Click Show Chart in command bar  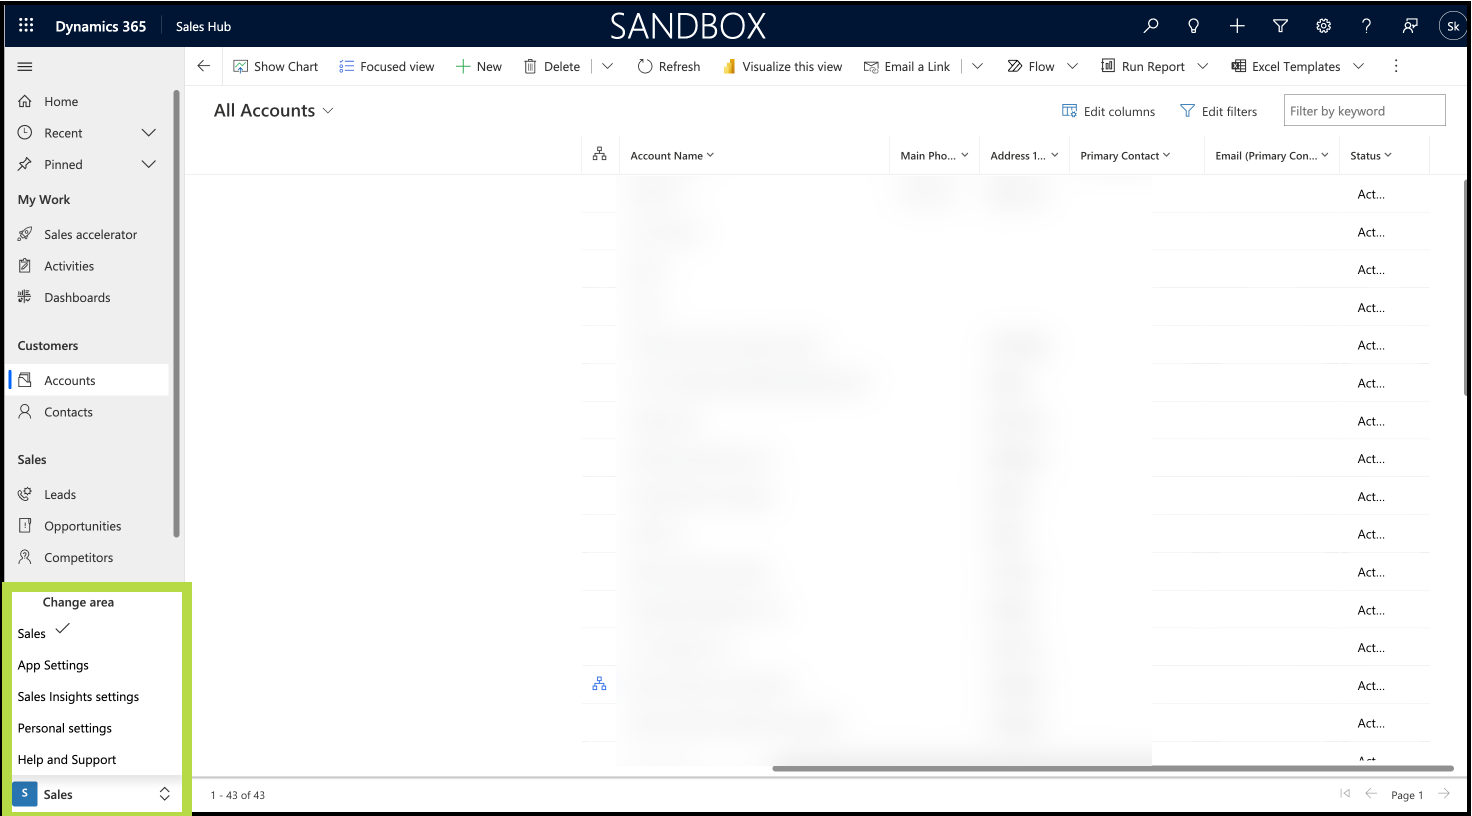276,66
